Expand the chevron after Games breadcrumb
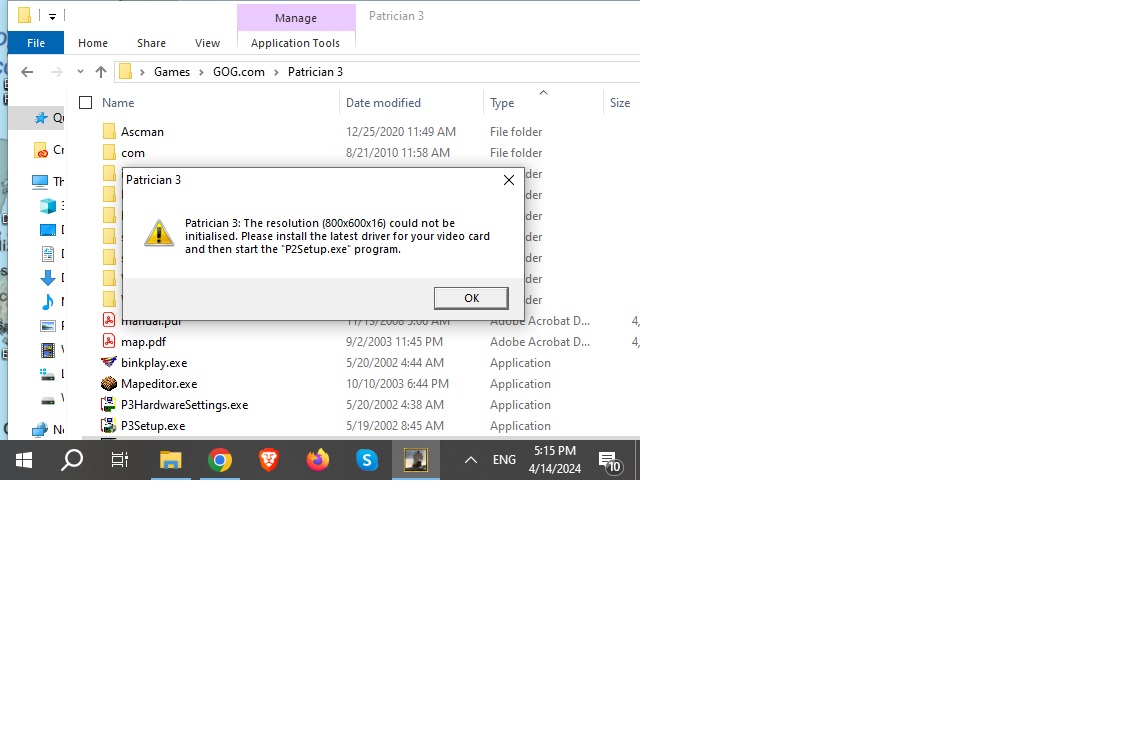The width and height of the screenshot is (1132, 753). [x=202, y=72]
